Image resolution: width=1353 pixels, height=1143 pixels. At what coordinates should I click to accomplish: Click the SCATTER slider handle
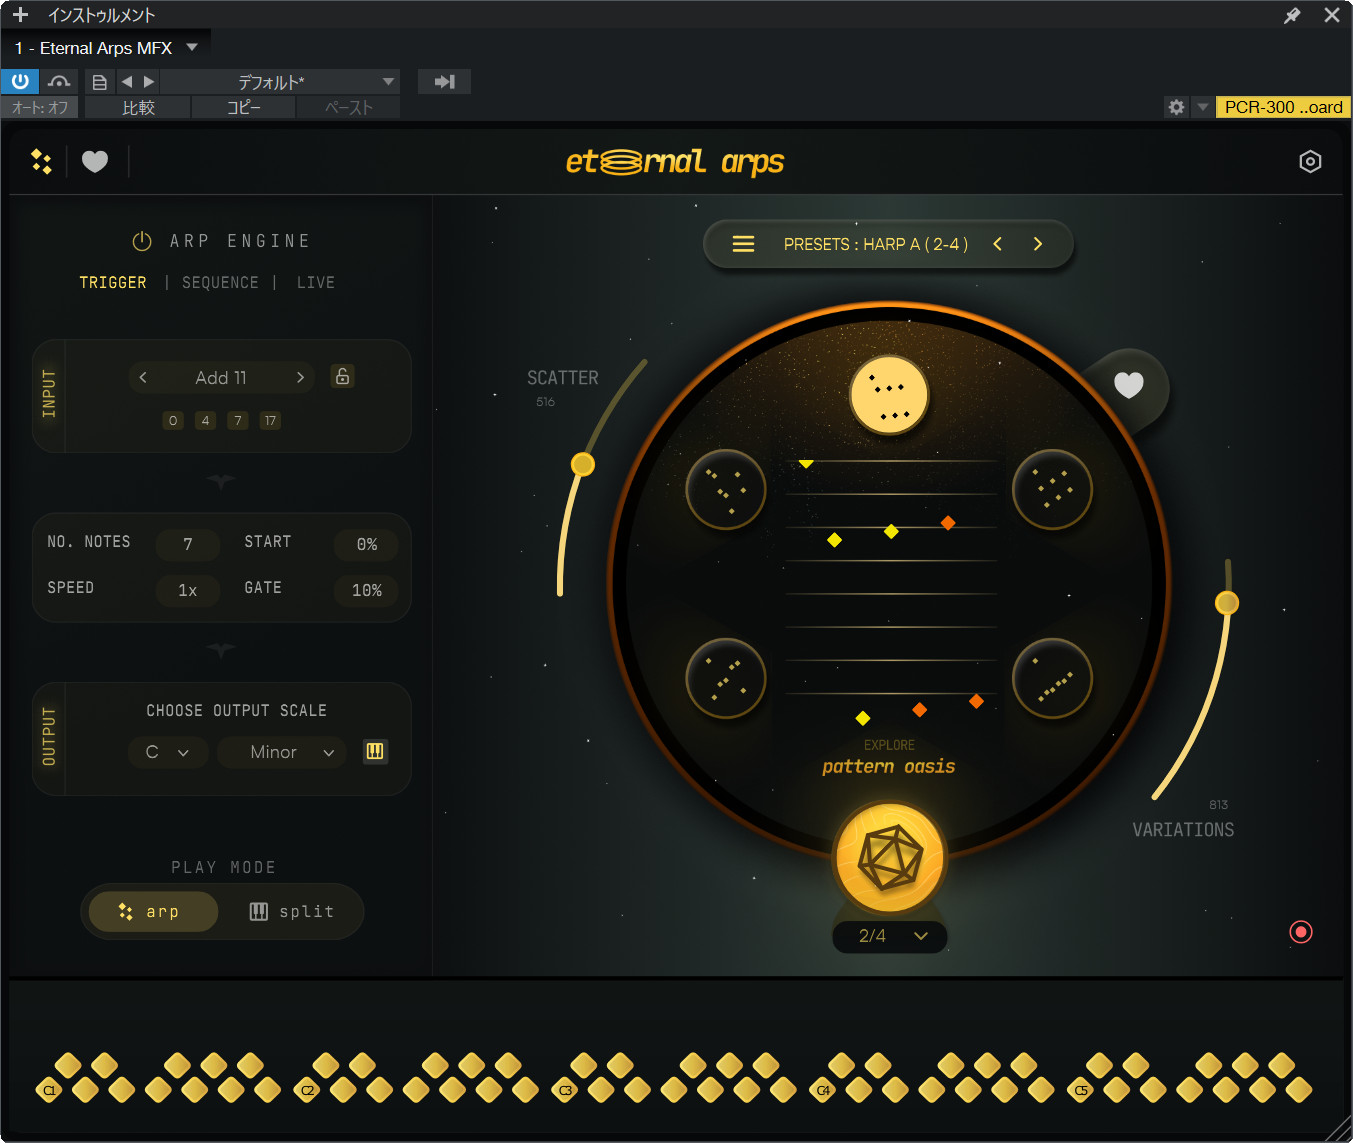[583, 464]
